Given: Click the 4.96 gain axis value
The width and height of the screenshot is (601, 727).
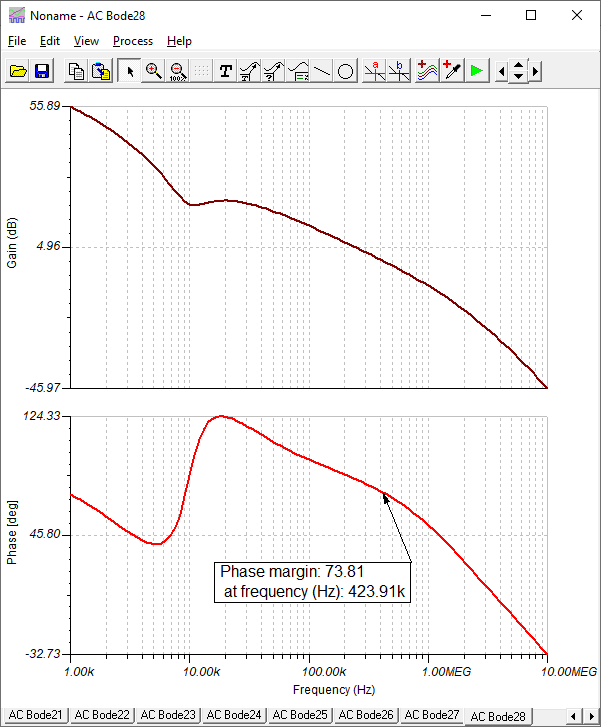Looking at the screenshot, I should pos(48,246).
